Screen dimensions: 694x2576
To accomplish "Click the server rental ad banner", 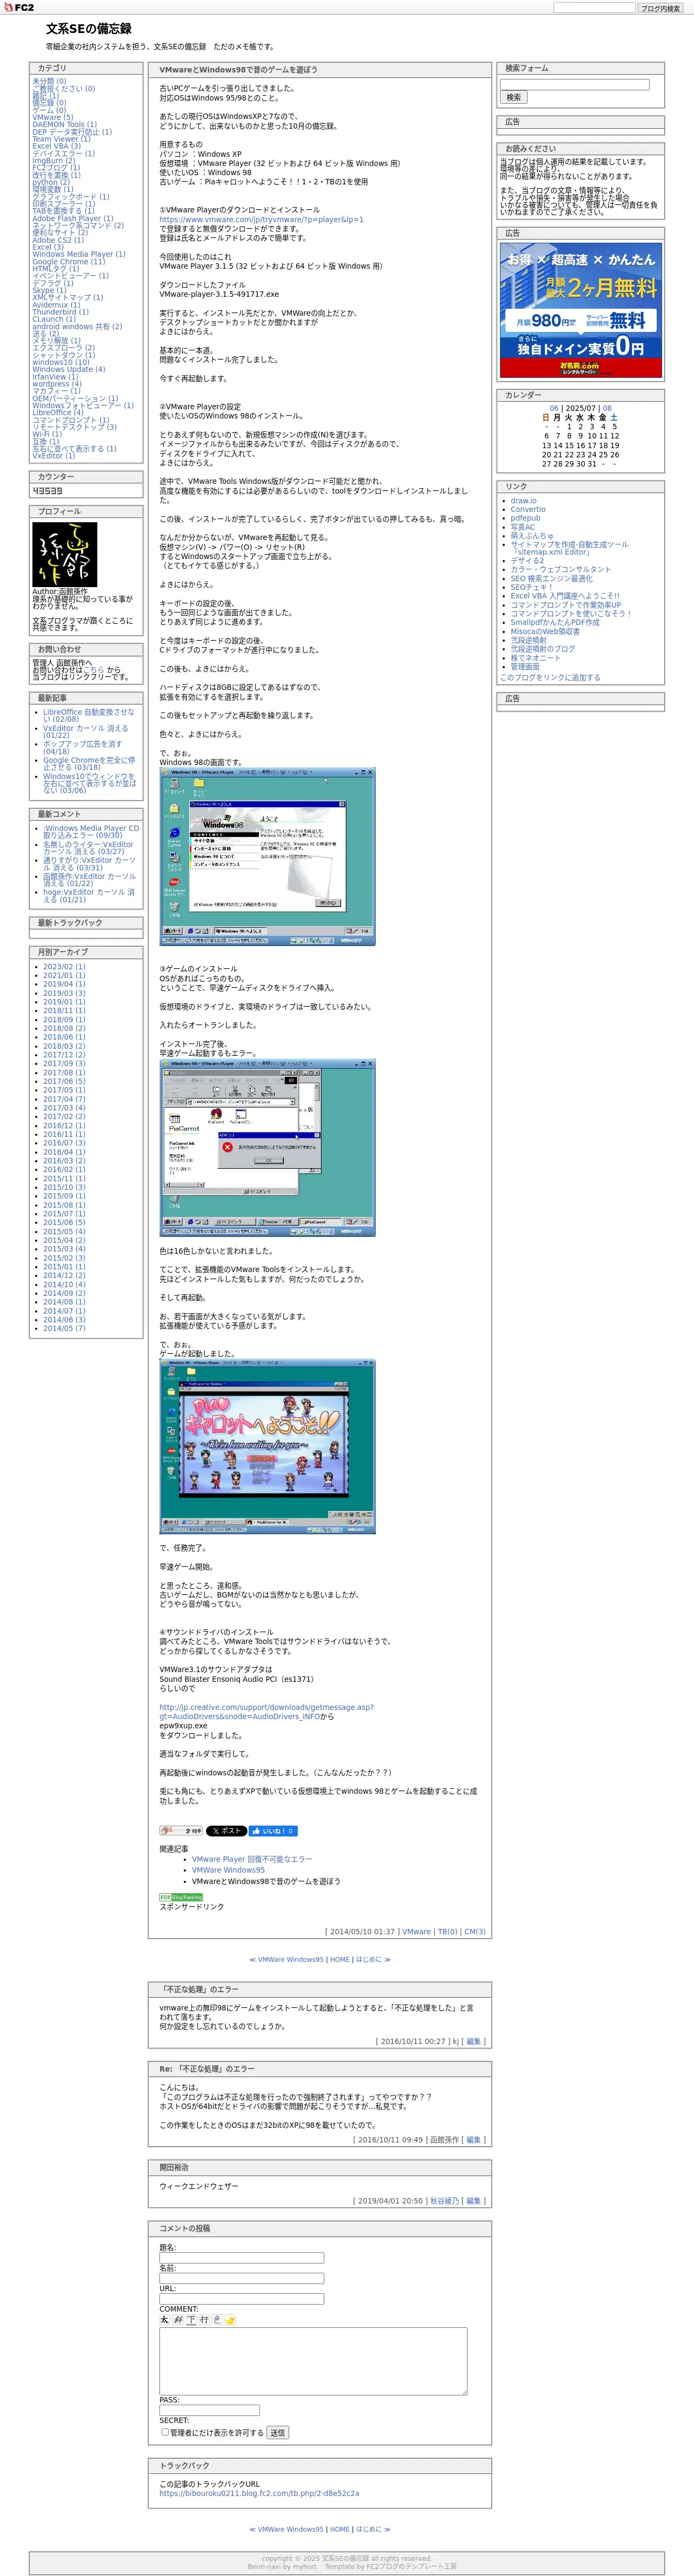I will point(581,310).
